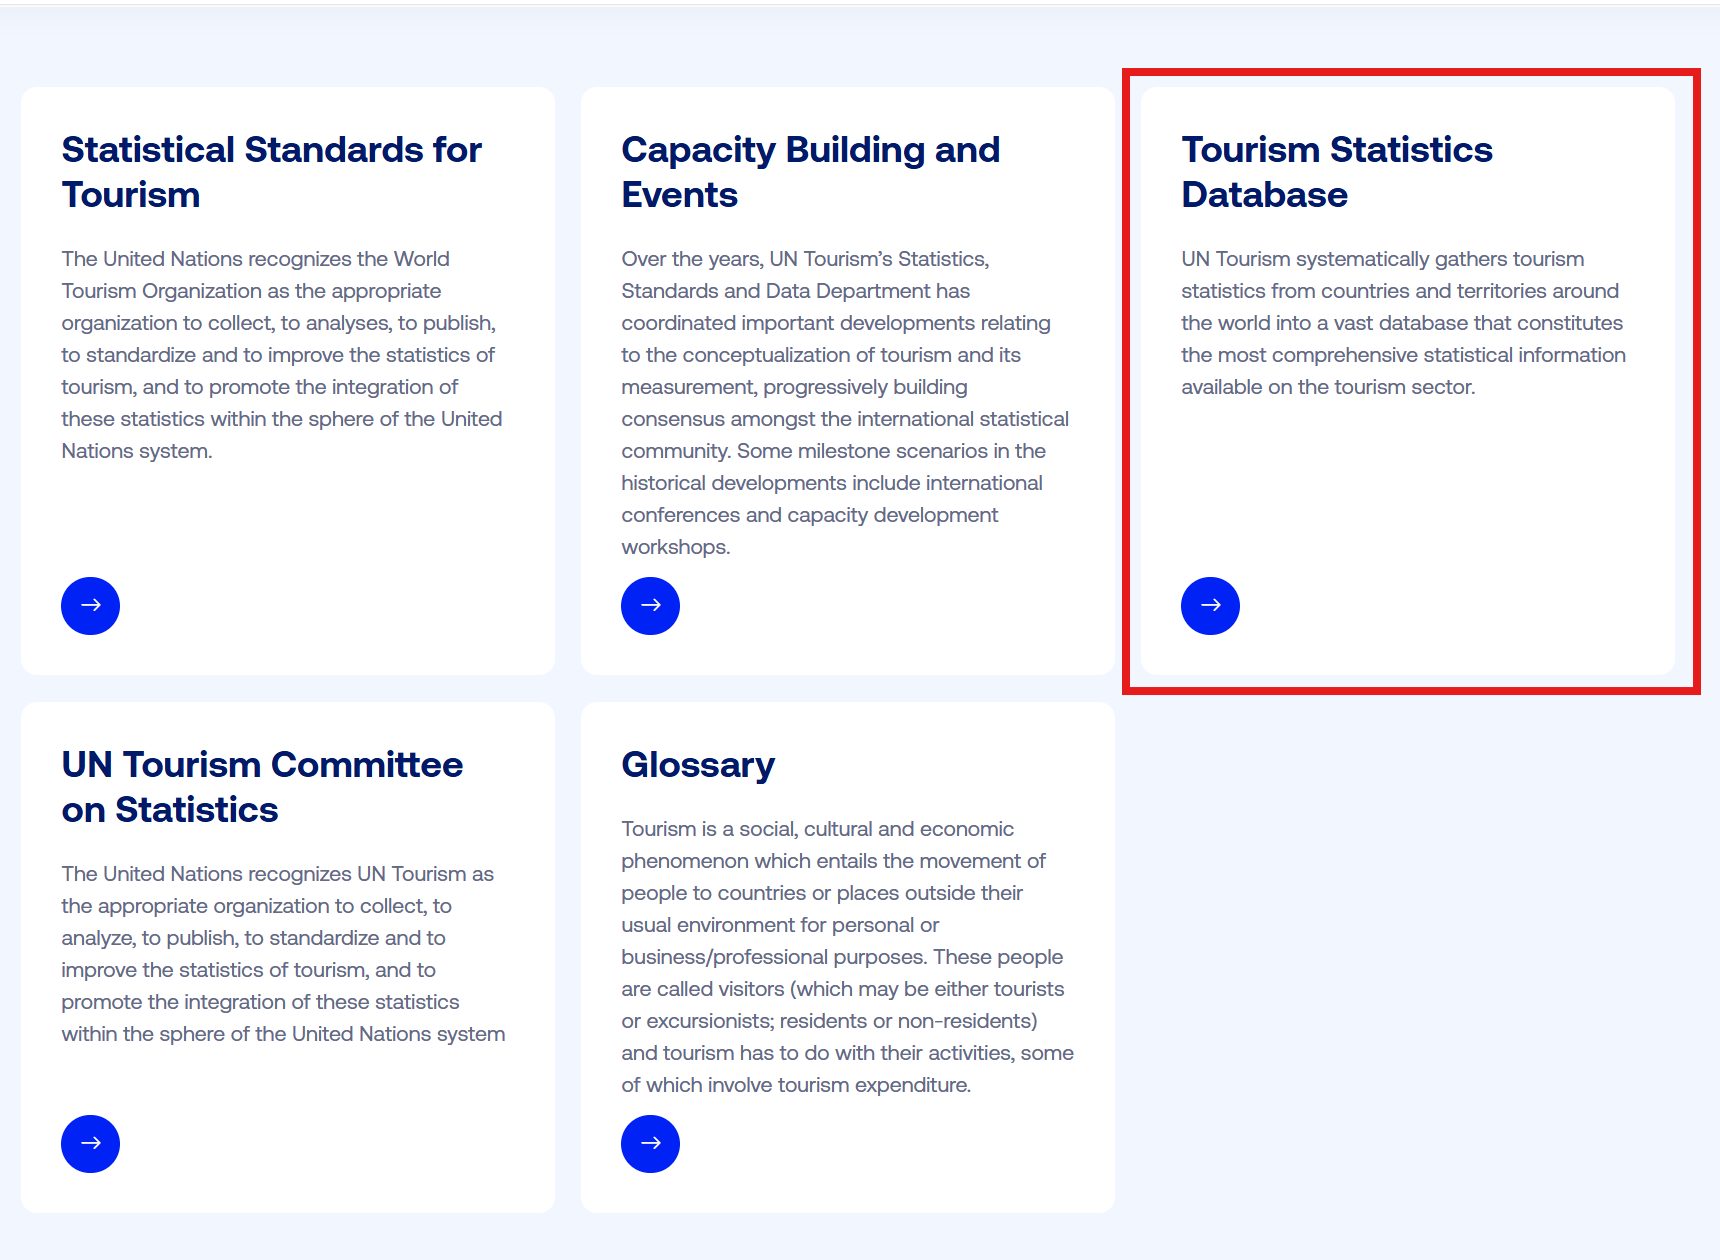The width and height of the screenshot is (1720, 1260).
Task: Click the description beginning 'Over the years, UN Tourism's'
Action: click(x=845, y=402)
